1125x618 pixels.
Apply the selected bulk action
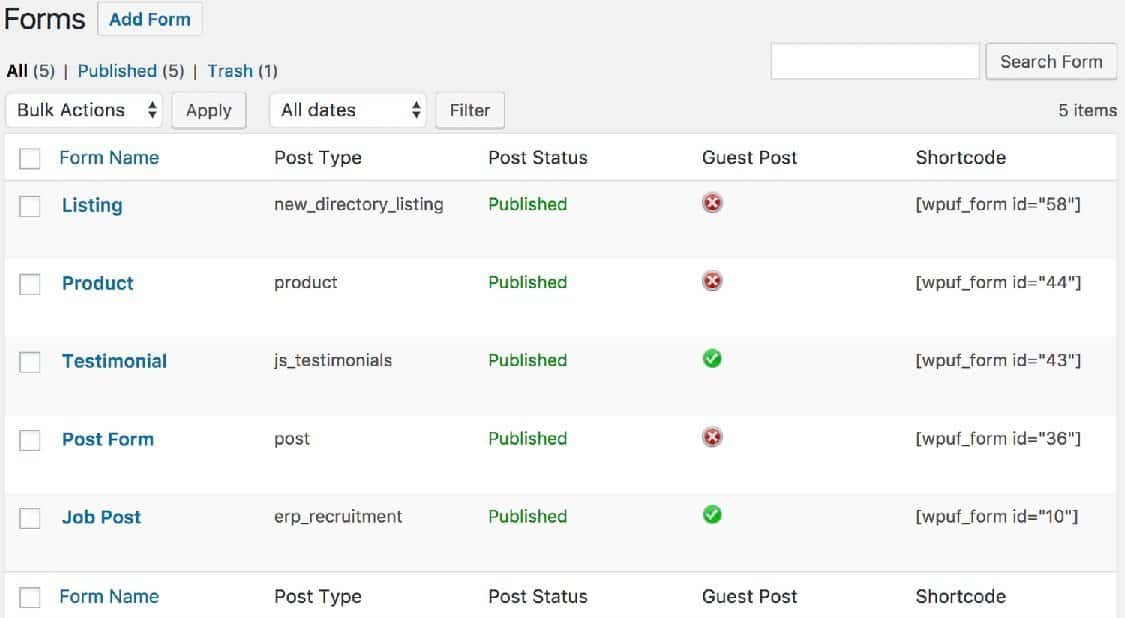click(x=208, y=110)
